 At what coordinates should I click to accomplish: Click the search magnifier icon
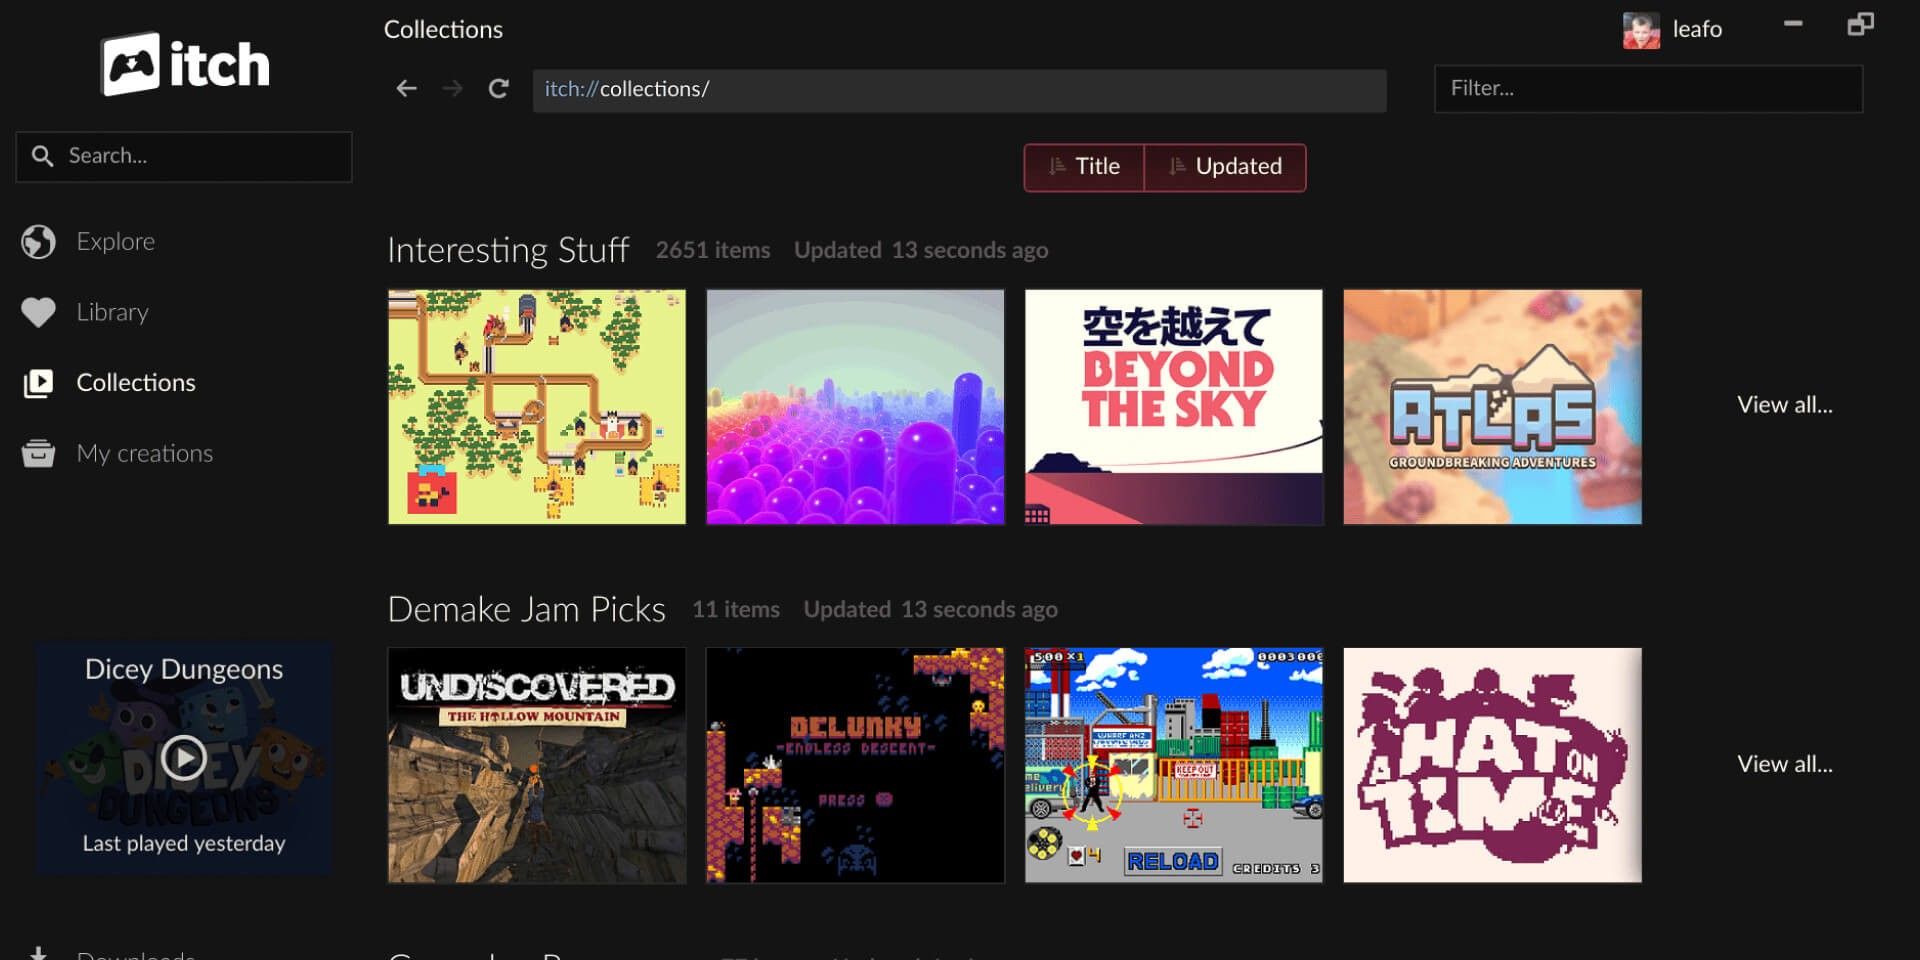click(42, 156)
